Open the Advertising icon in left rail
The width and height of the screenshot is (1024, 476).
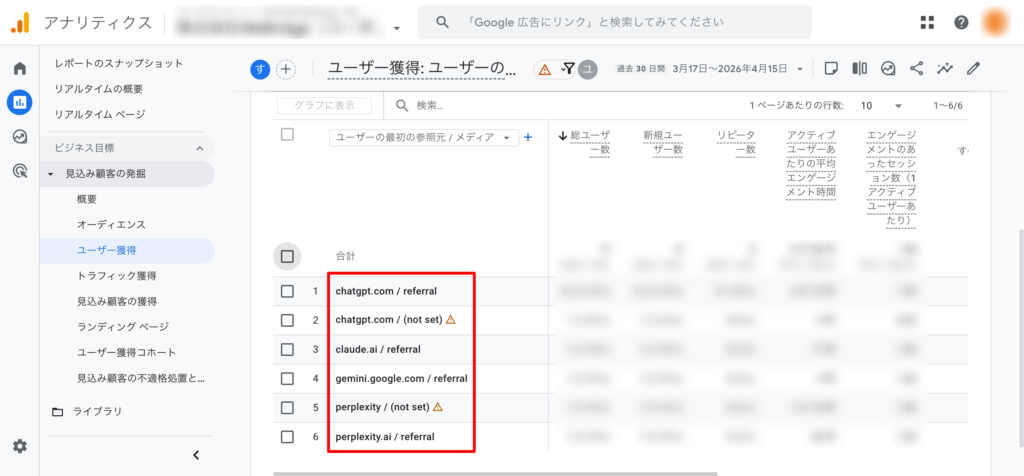(19, 171)
